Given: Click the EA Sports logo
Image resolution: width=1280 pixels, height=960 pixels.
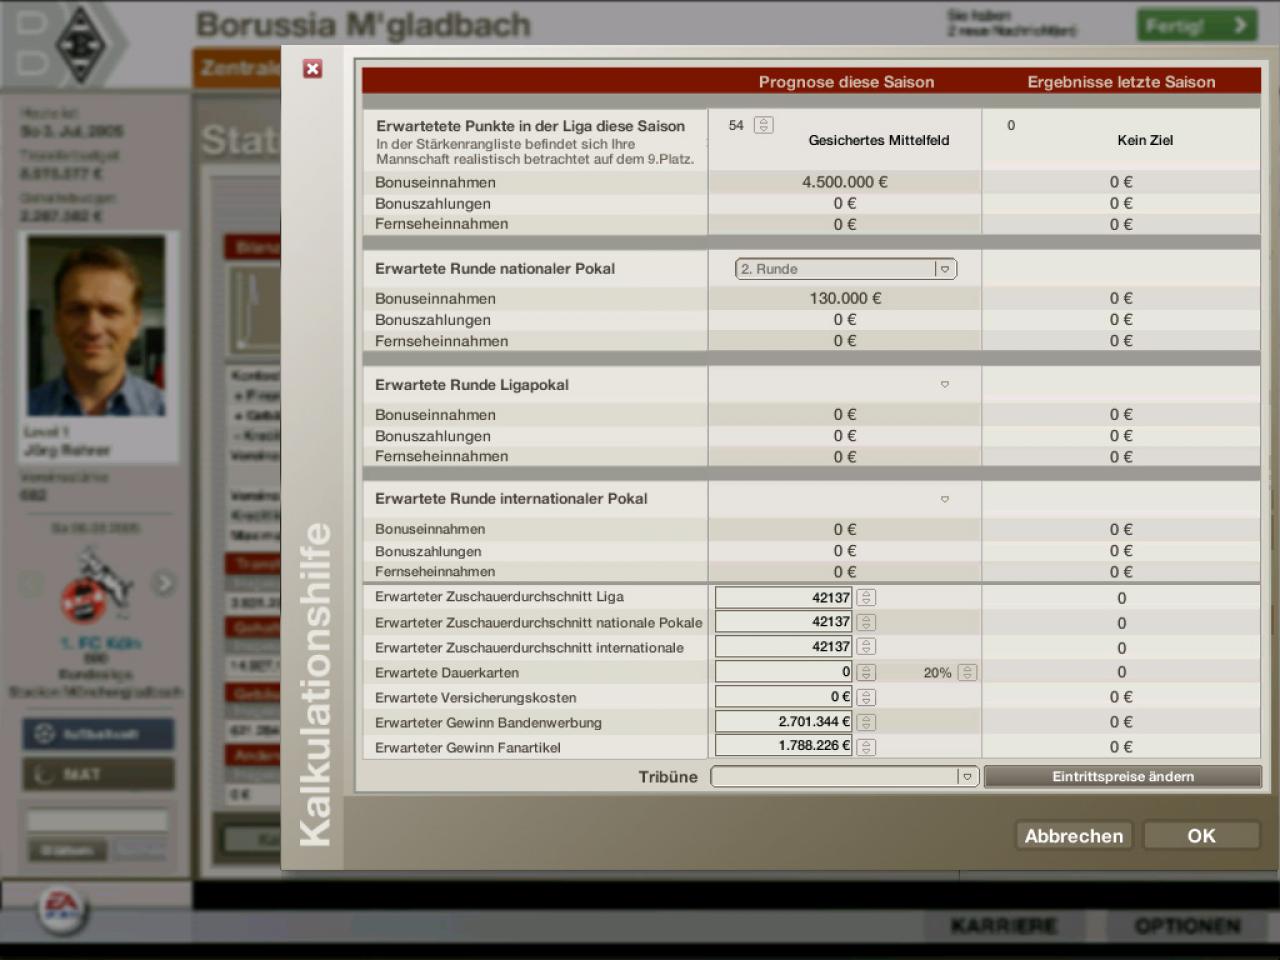Looking at the screenshot, I should pos(62,908).
